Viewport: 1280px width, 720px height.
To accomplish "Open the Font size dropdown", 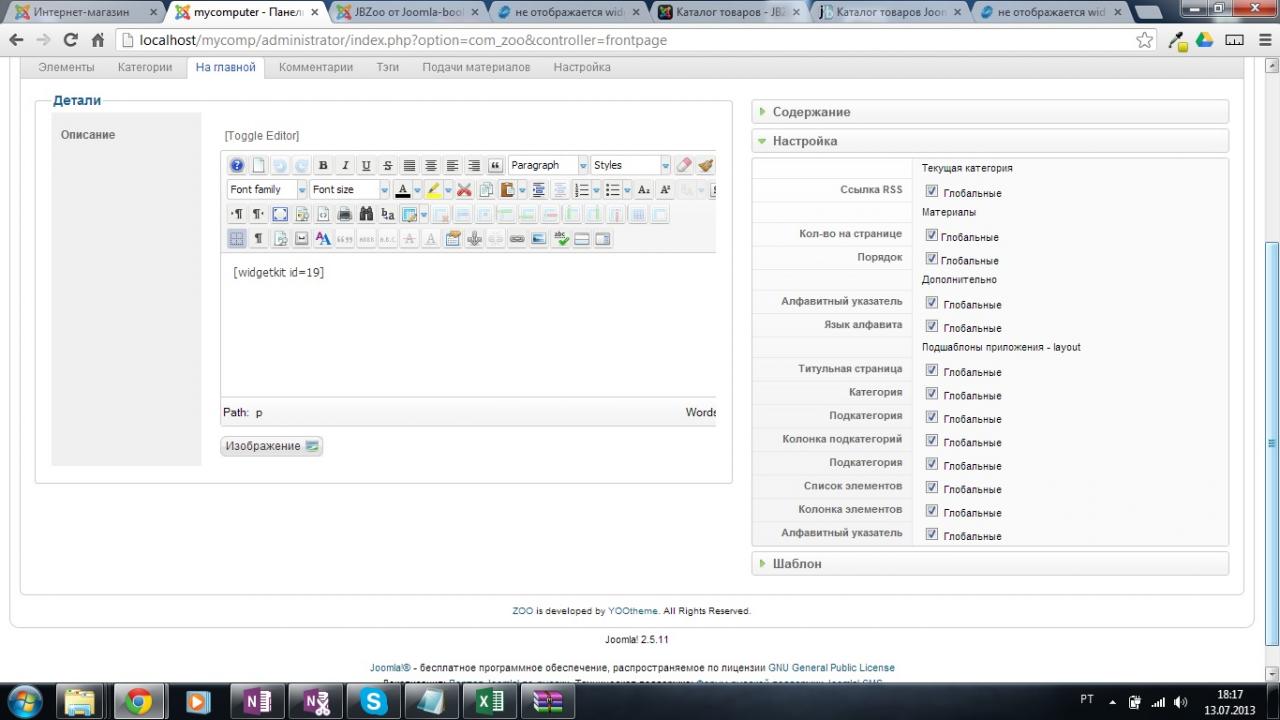I will tap(350, 190).
